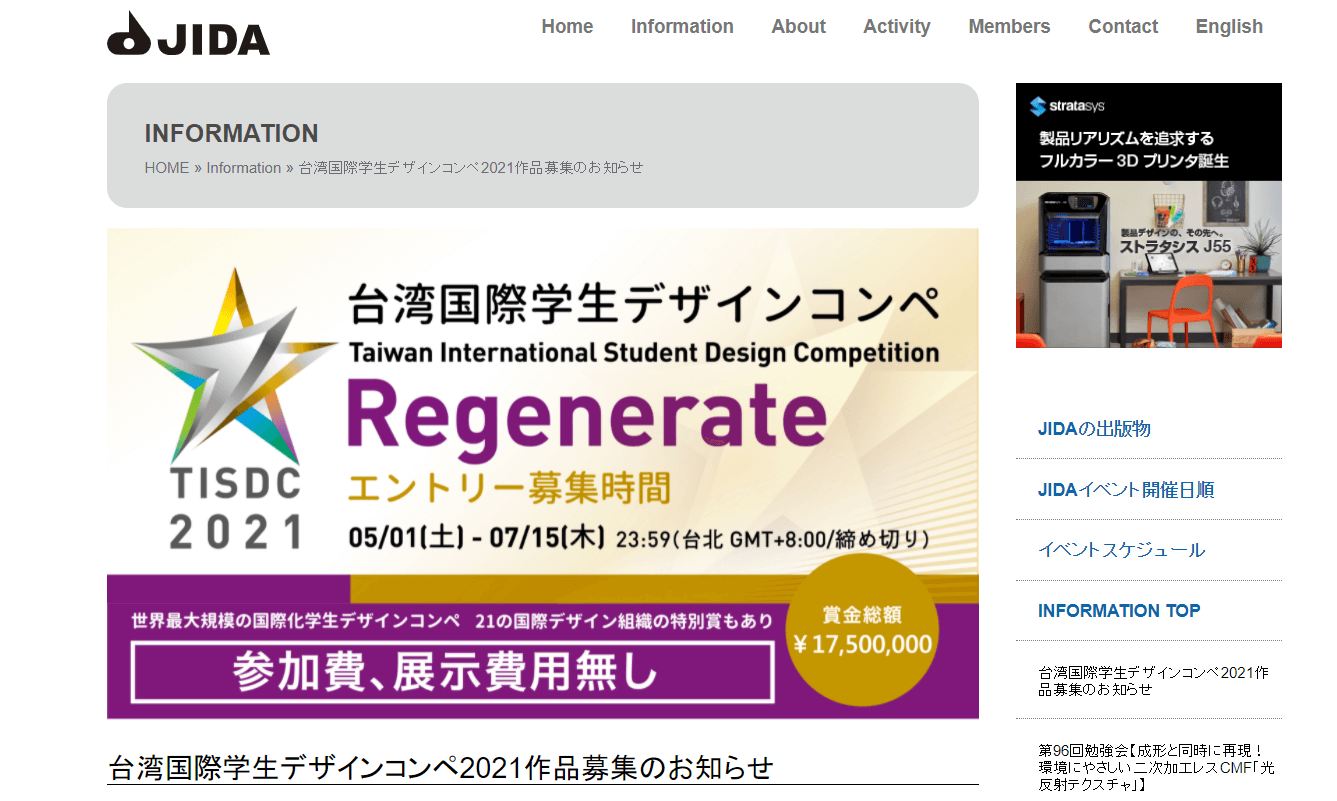The width and height of the screenshot is (1337, 801).
Task: Click the Stratasys logo in the ad
Action: pyautogui.click(x=1067, y=106)
